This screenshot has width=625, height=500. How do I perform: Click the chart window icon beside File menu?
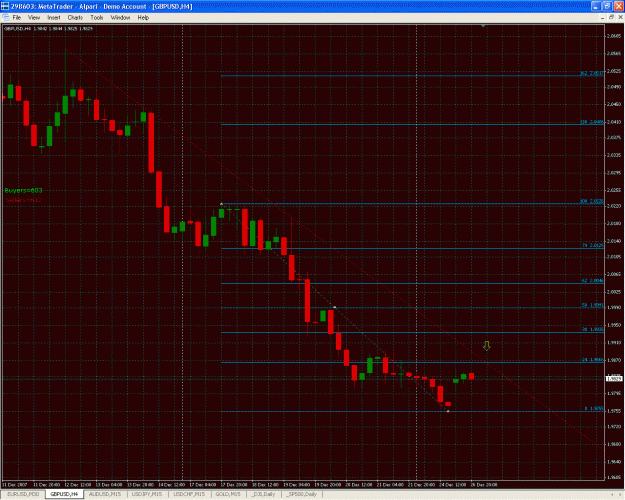pos(6,18)
